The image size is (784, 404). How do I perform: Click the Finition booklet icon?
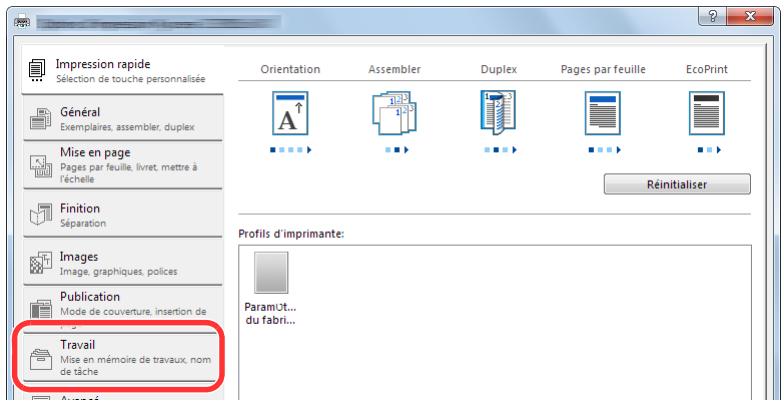pyautogui.click(x=40, y=214)
